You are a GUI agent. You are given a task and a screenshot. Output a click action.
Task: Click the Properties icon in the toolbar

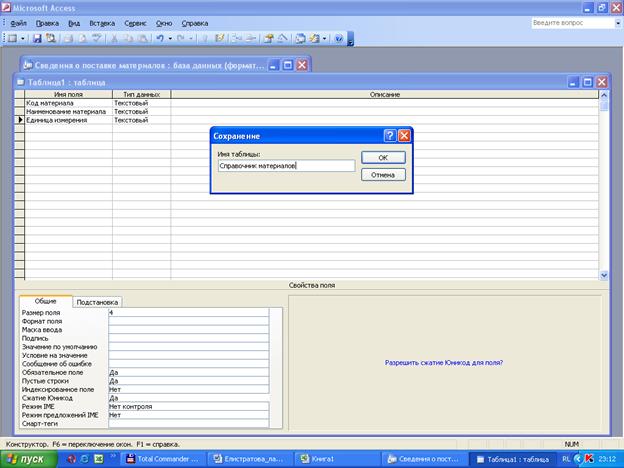coord(269,38)
